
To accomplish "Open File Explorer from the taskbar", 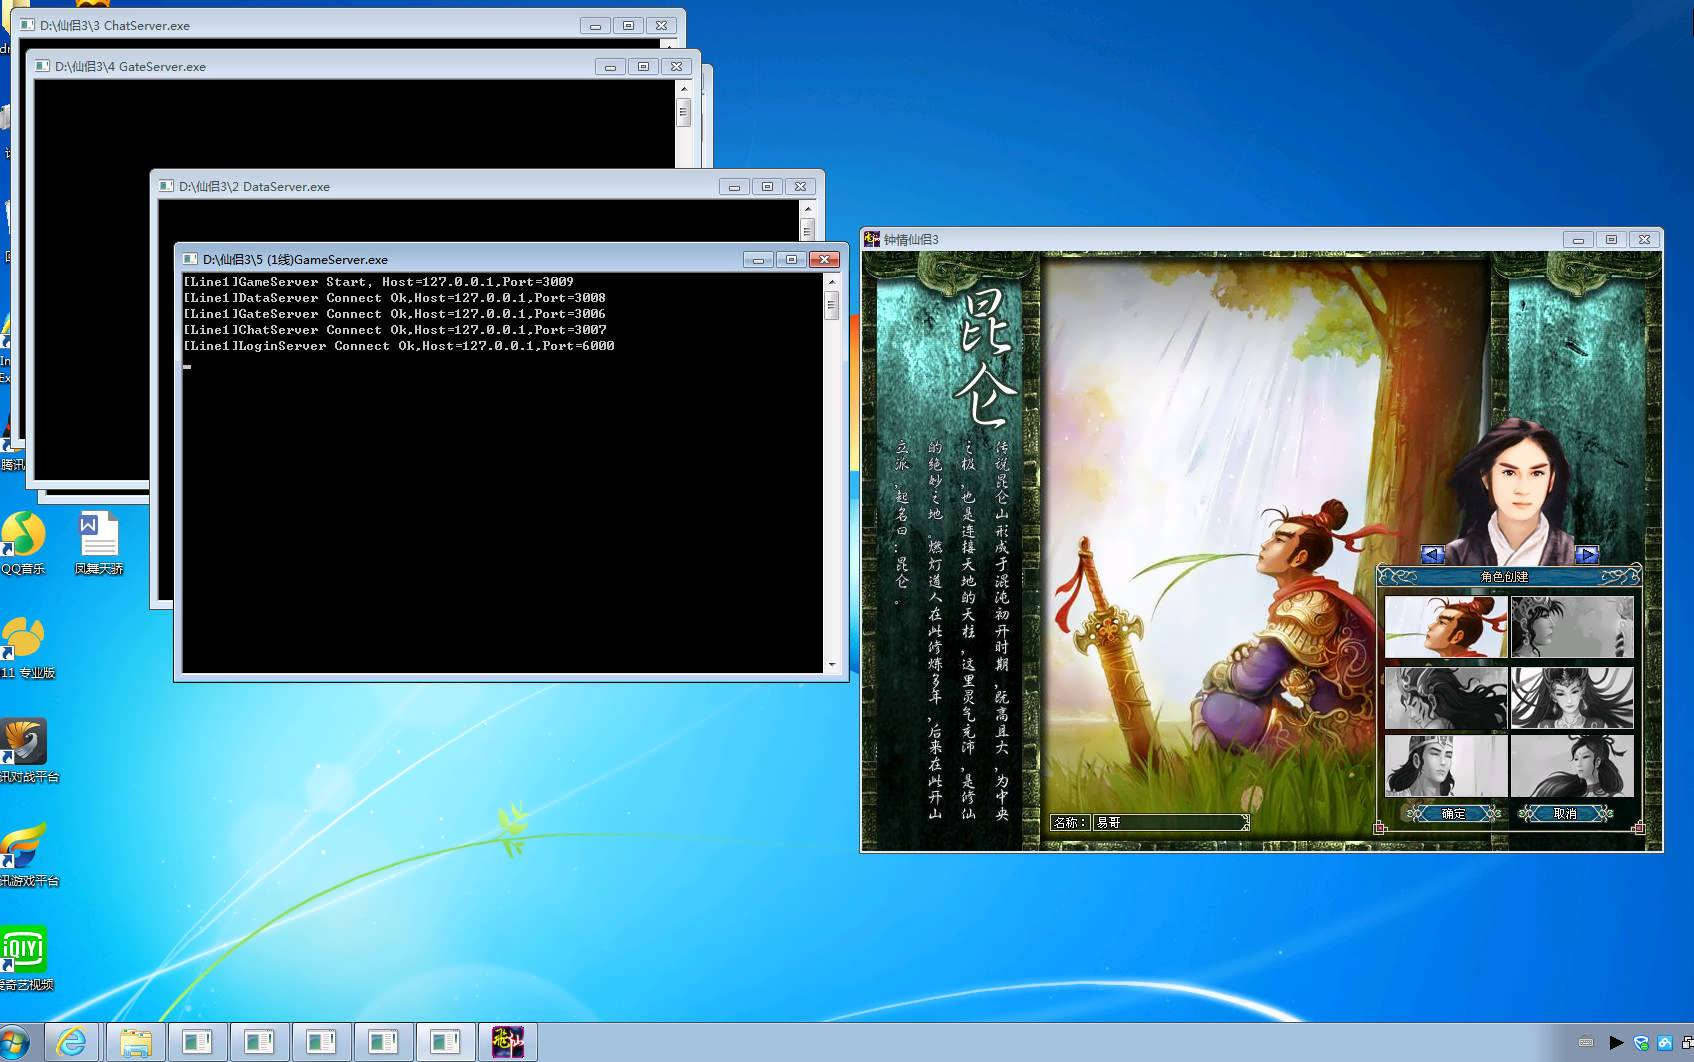I will 135,1042.
